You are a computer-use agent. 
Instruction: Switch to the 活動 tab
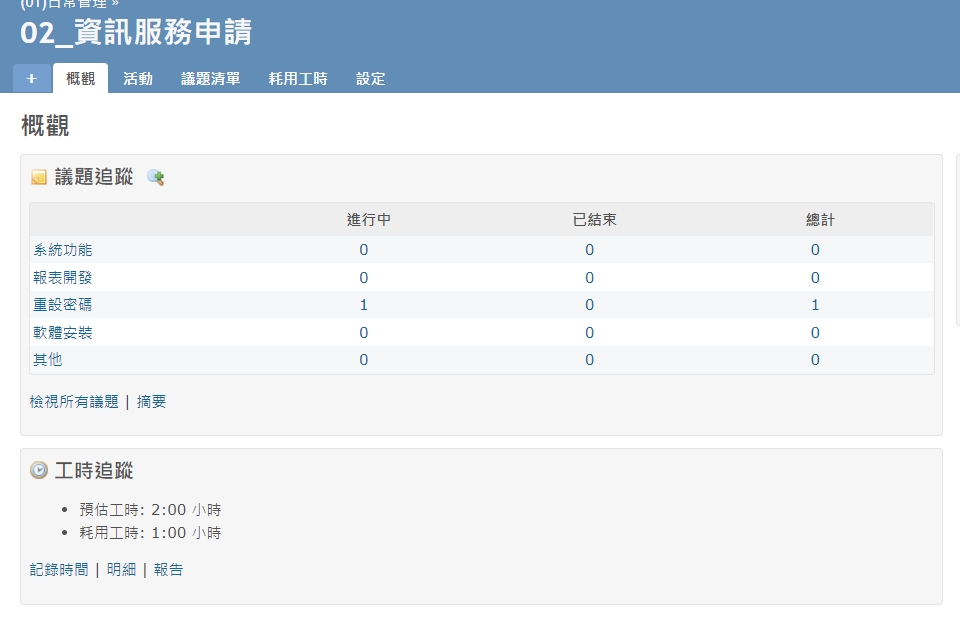coord(138,79)
